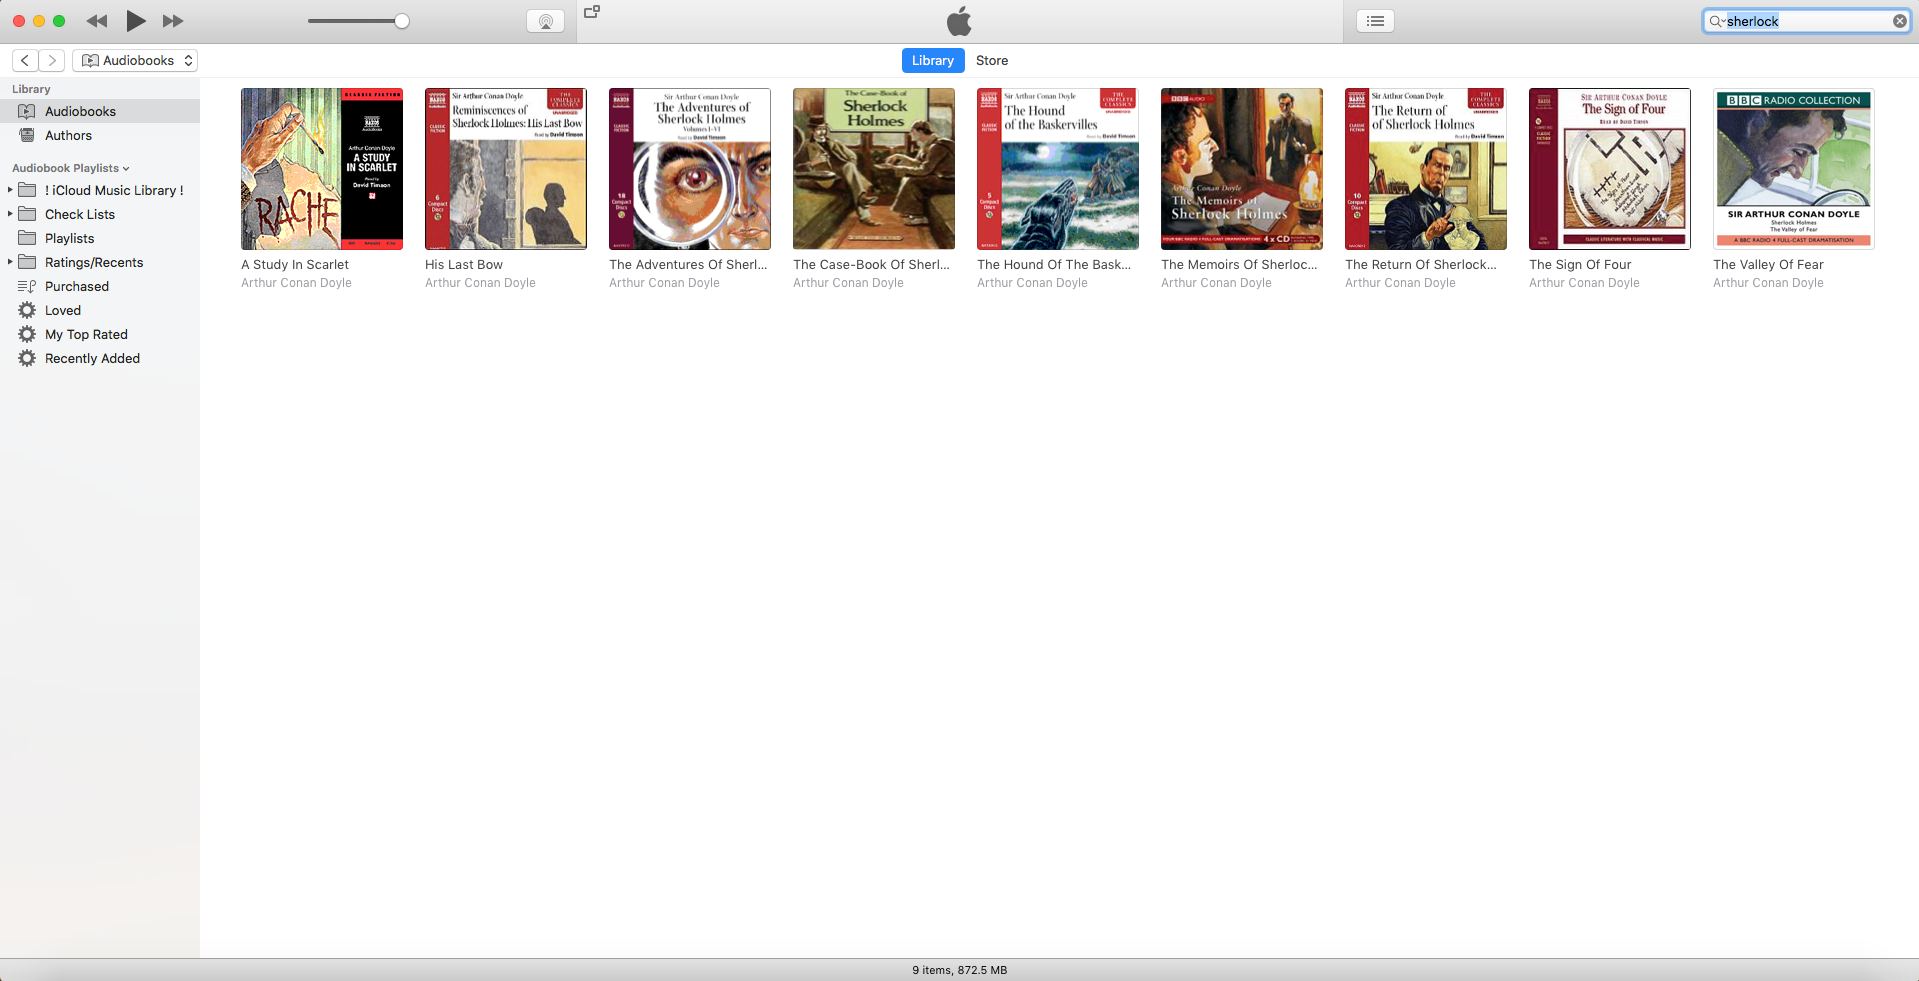This screenshot has width=1919, height=981.
Task: Click the Playlists folder icon
Action: coord(27,238)
